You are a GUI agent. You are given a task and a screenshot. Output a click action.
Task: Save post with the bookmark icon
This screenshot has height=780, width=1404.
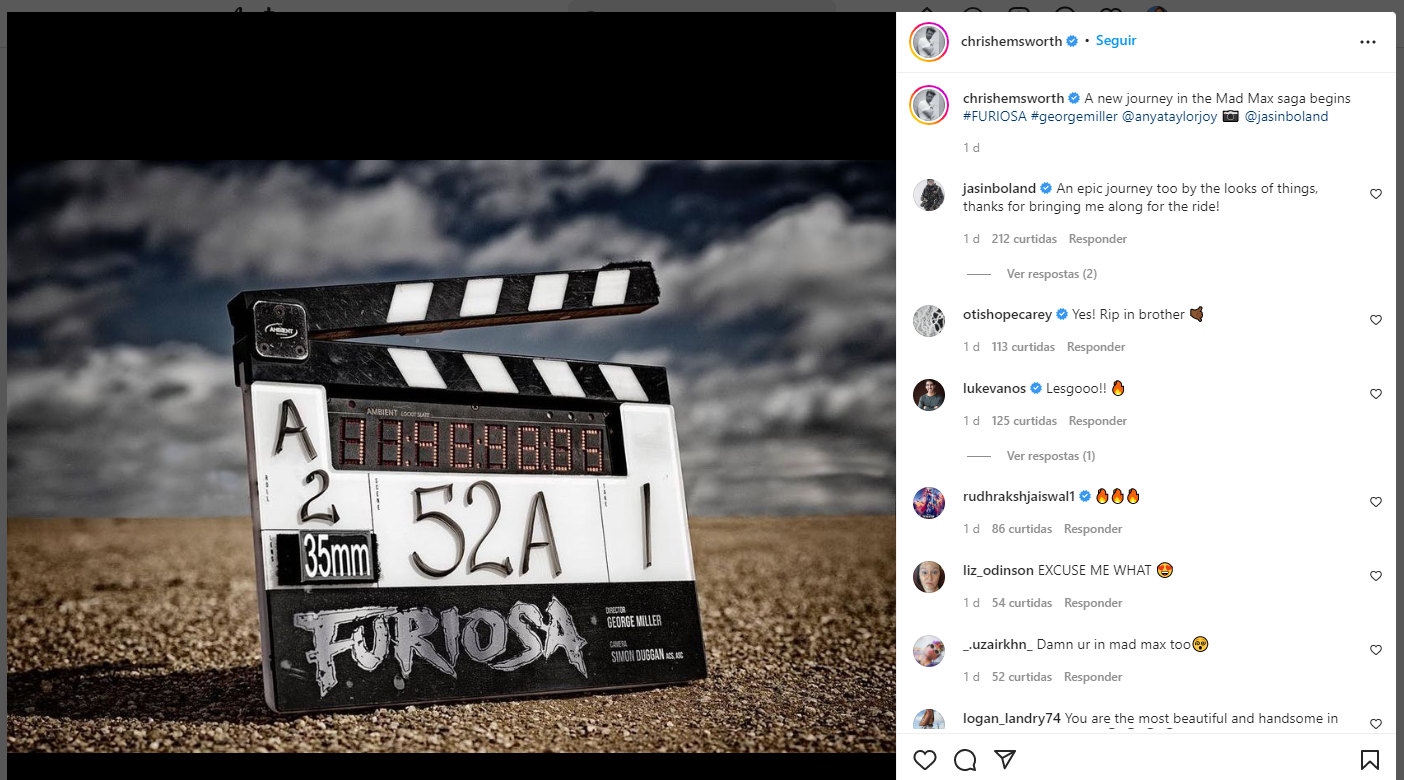[1370, 760]
